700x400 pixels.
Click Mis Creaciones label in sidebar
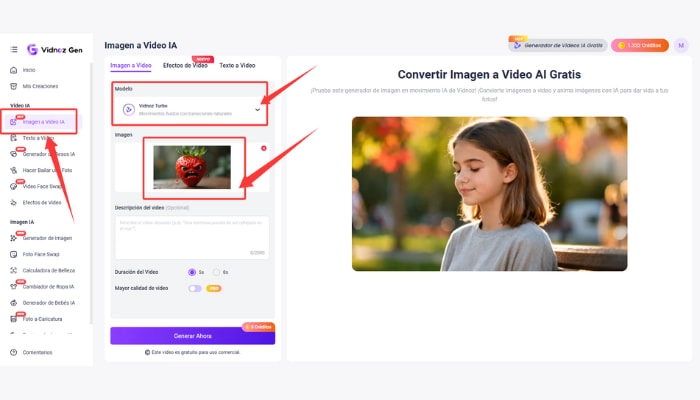(x=40, y=86)
